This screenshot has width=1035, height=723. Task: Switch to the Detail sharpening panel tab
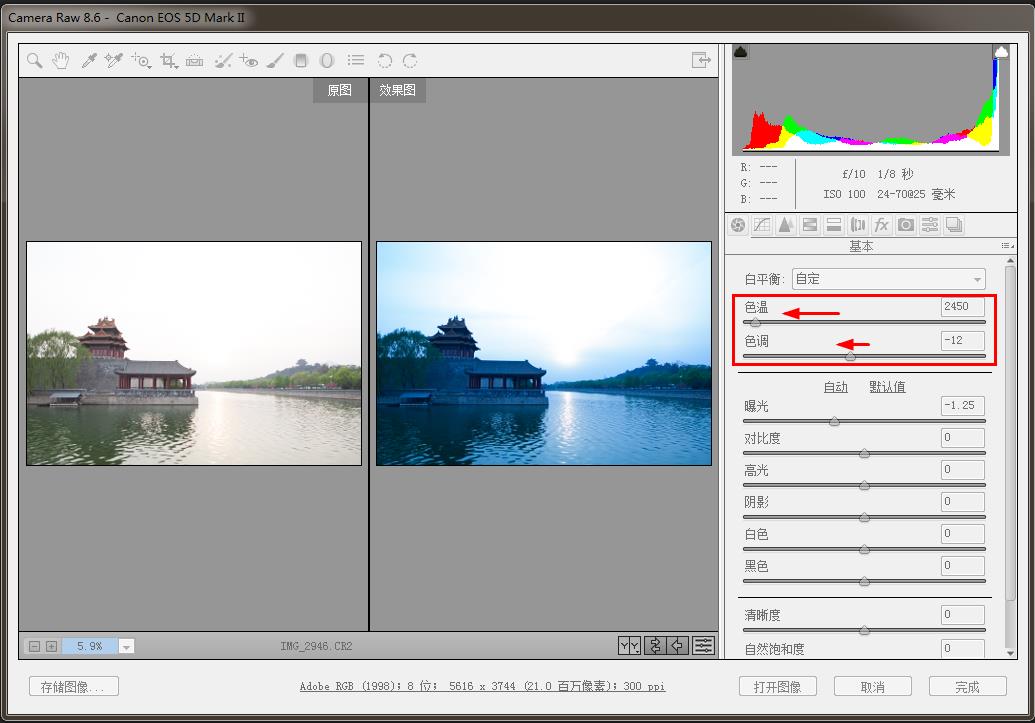click(785, 225)
